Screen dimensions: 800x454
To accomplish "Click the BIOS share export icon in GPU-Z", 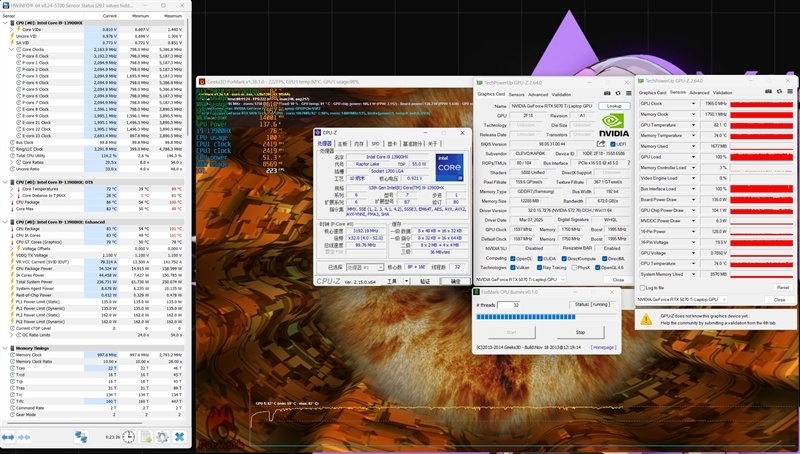I will click(x=601, y=144).
